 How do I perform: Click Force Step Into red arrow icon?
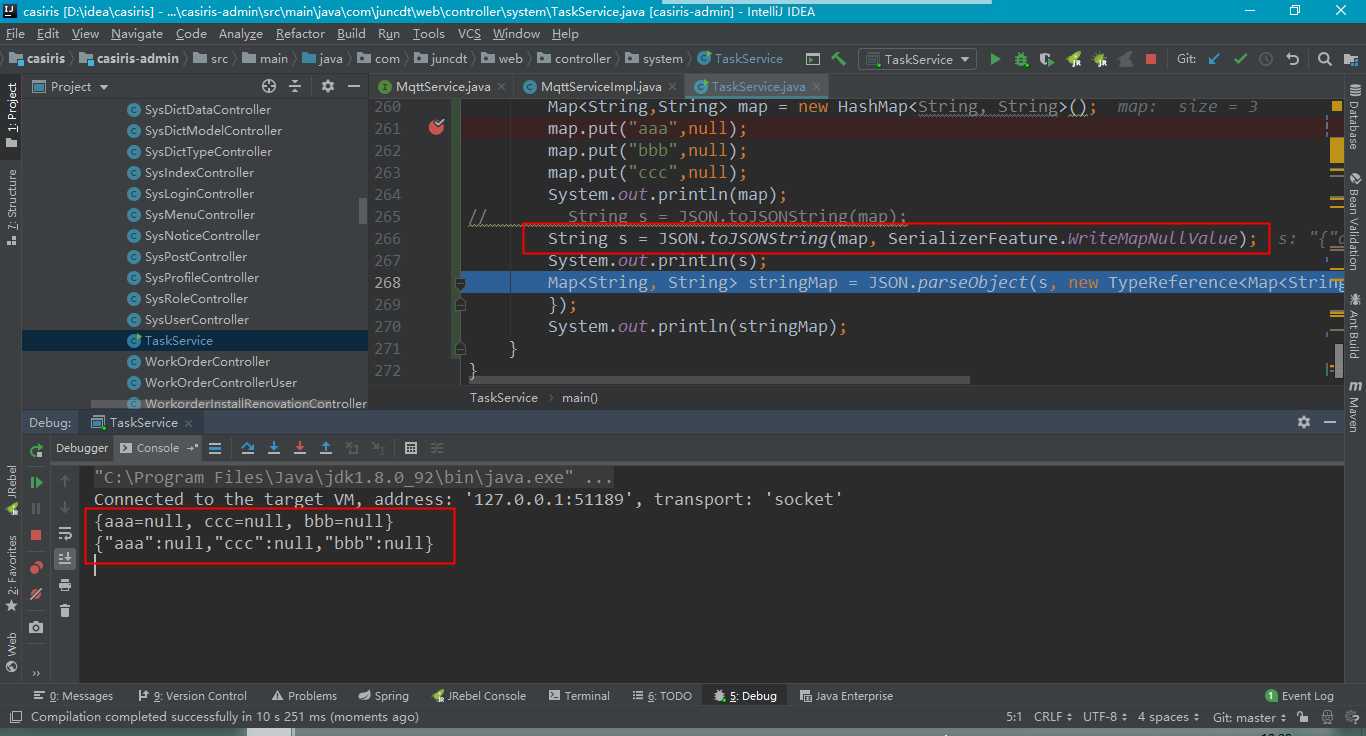tap(299, 448)
